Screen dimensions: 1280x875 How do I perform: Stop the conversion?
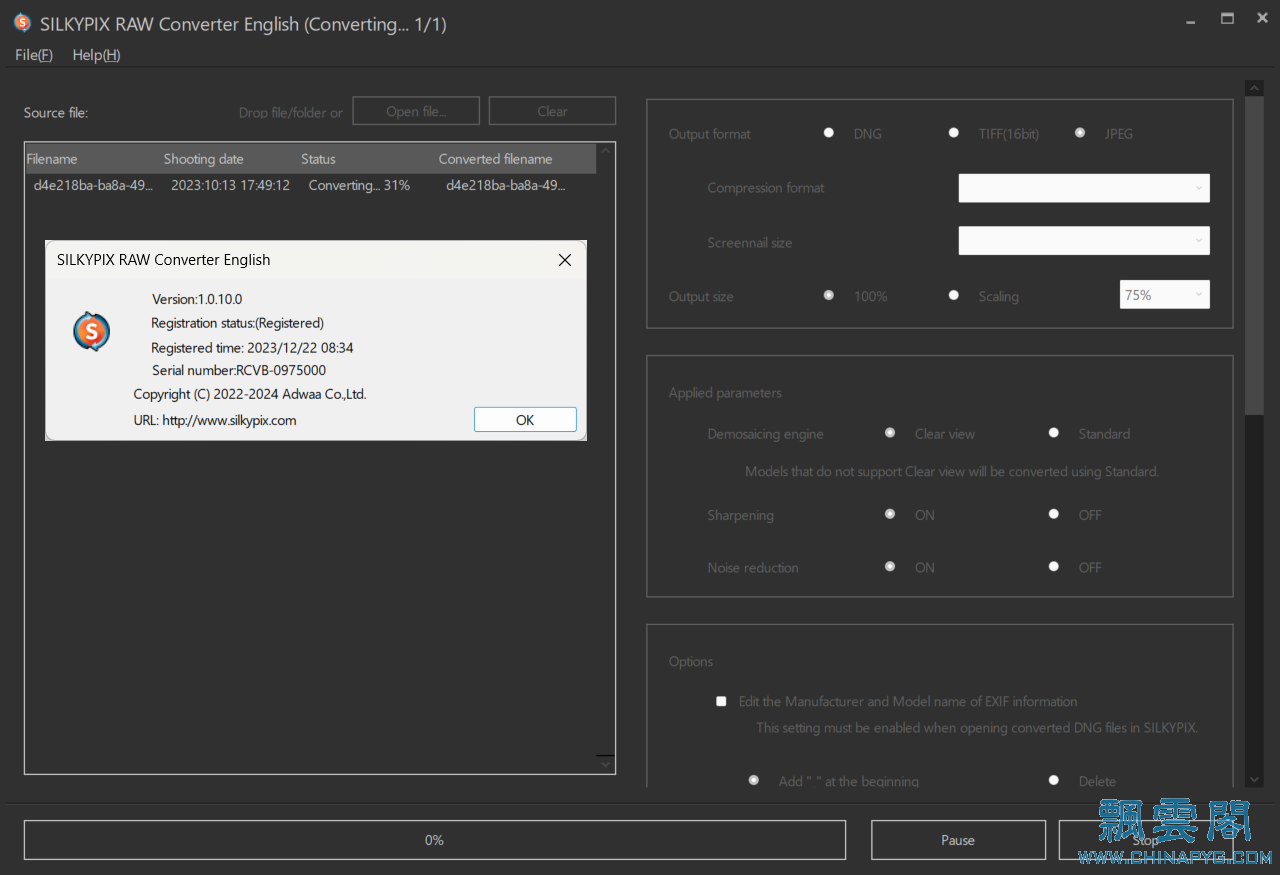pos(1146,840)
